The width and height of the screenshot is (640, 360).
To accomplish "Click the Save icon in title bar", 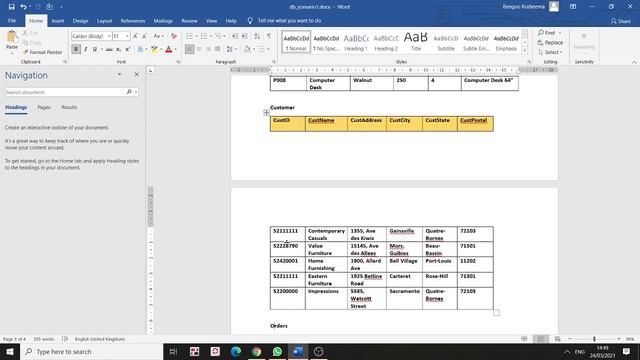I will click(11, 7).
